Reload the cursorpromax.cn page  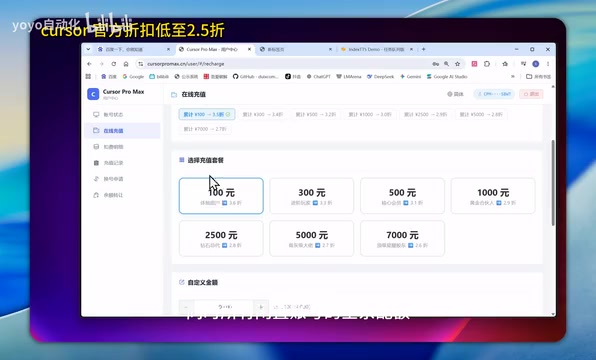(114, 64)
